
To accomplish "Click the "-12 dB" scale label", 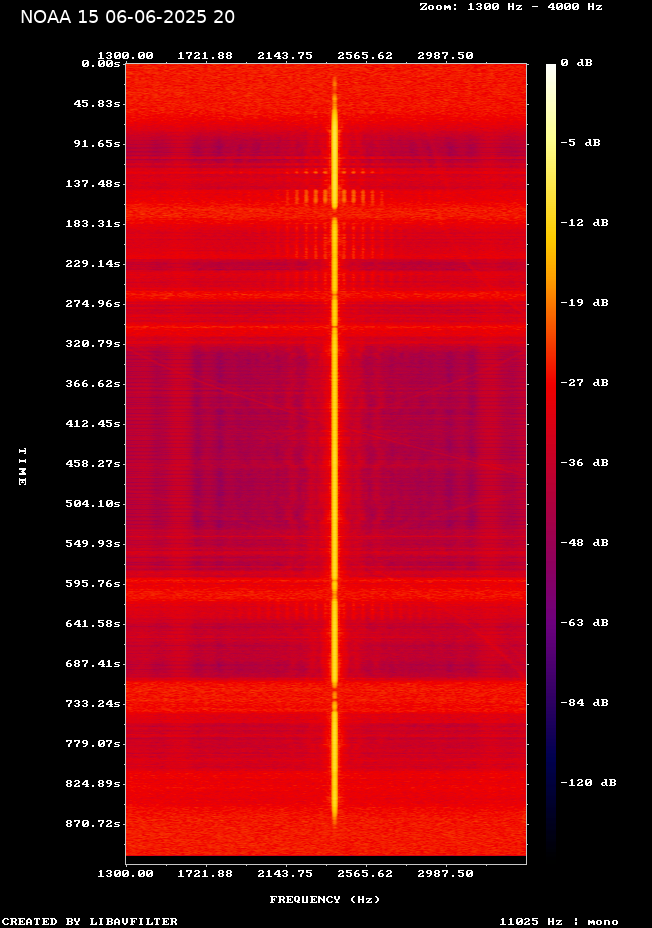I will [x=585, y=223].
